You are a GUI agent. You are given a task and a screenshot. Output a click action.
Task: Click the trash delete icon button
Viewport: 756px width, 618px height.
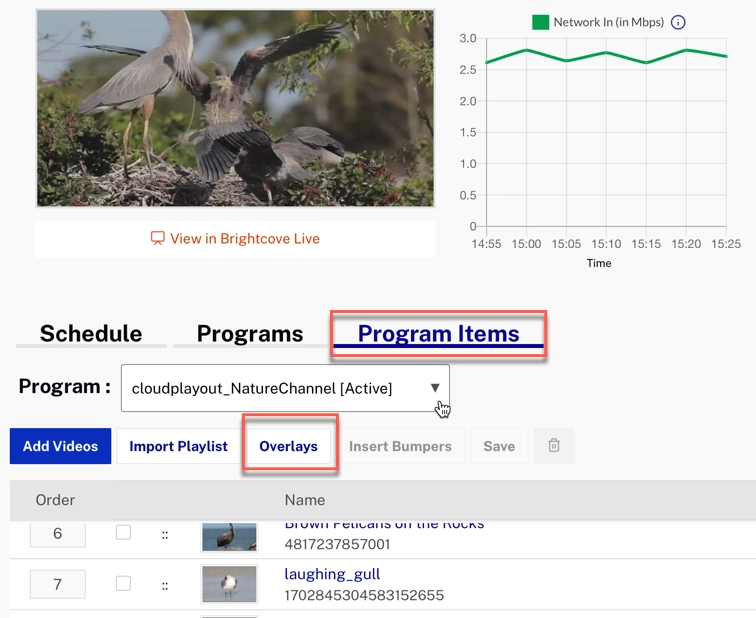554,446
